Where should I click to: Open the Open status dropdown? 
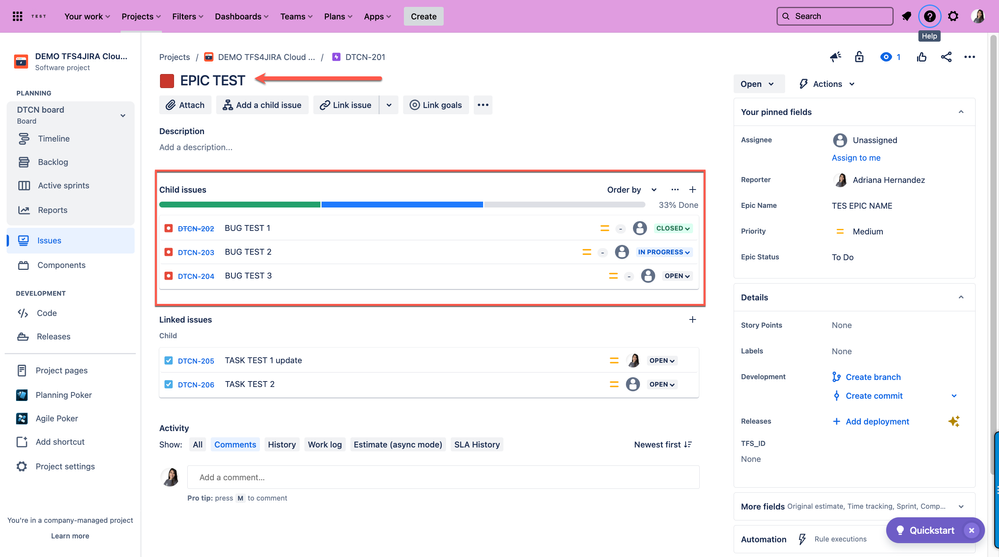tap(757, 84)
